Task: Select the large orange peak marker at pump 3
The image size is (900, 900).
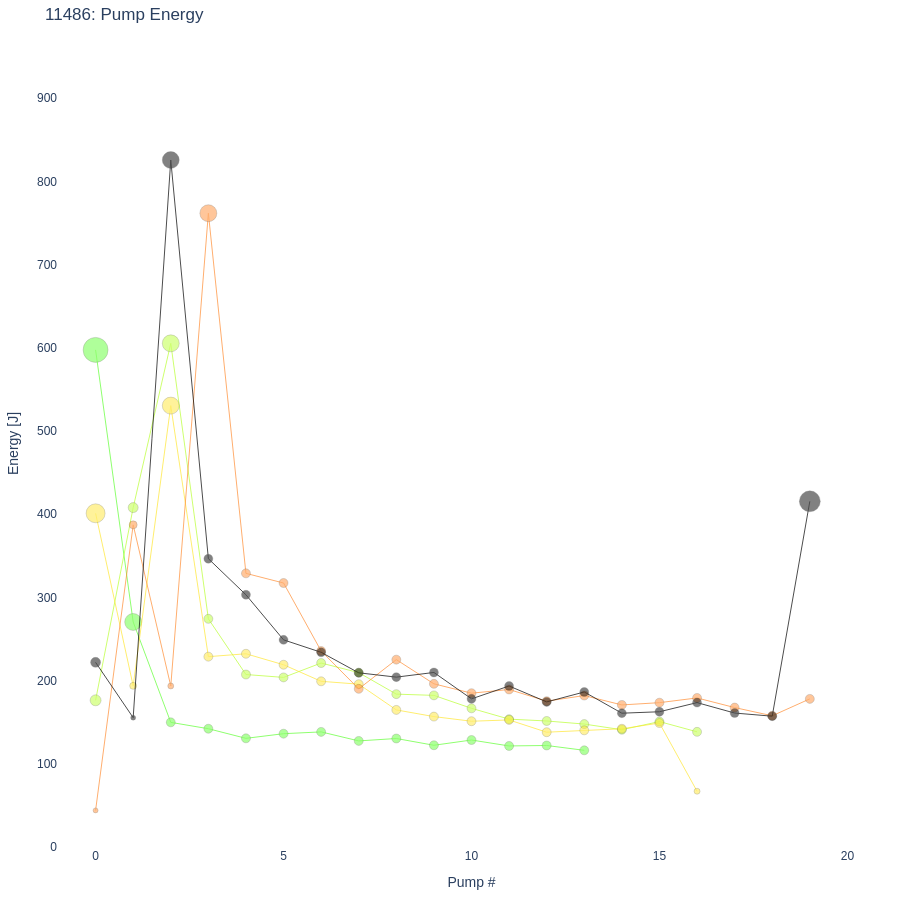Action: click(208, 213)
